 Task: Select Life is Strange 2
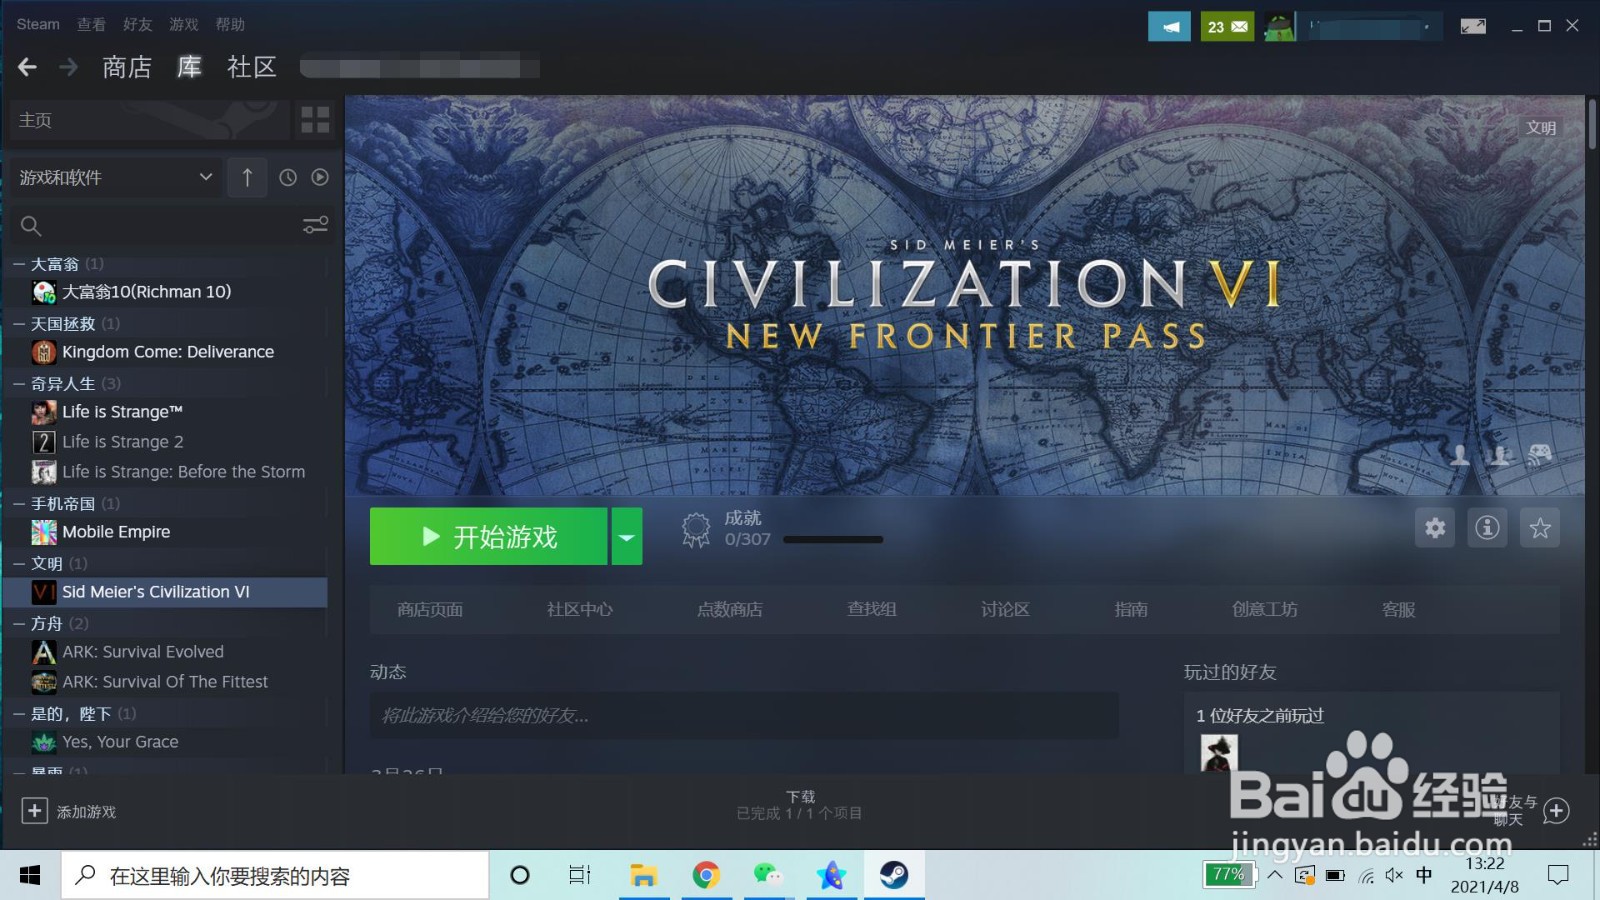tap(123, 442)
